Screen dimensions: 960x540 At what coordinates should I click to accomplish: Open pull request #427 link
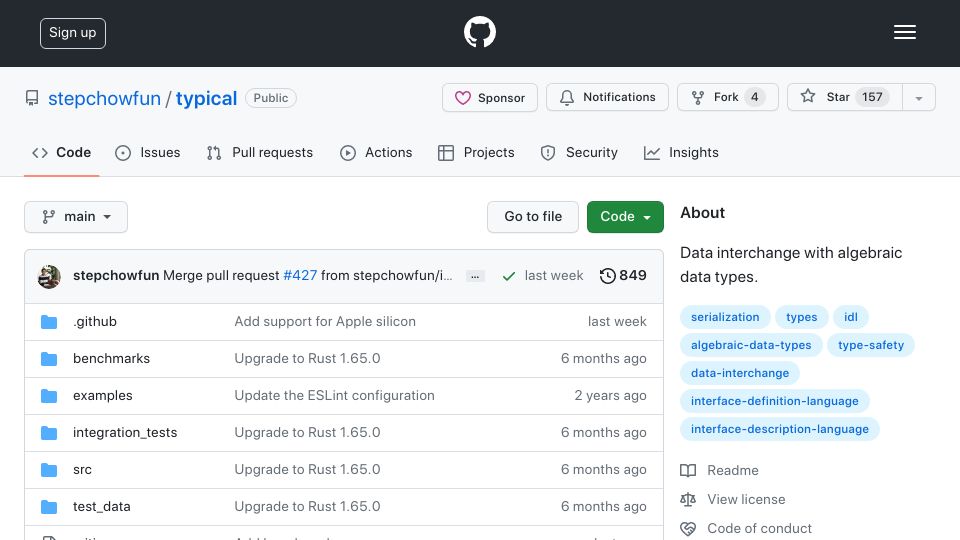[x=300, y=276]
